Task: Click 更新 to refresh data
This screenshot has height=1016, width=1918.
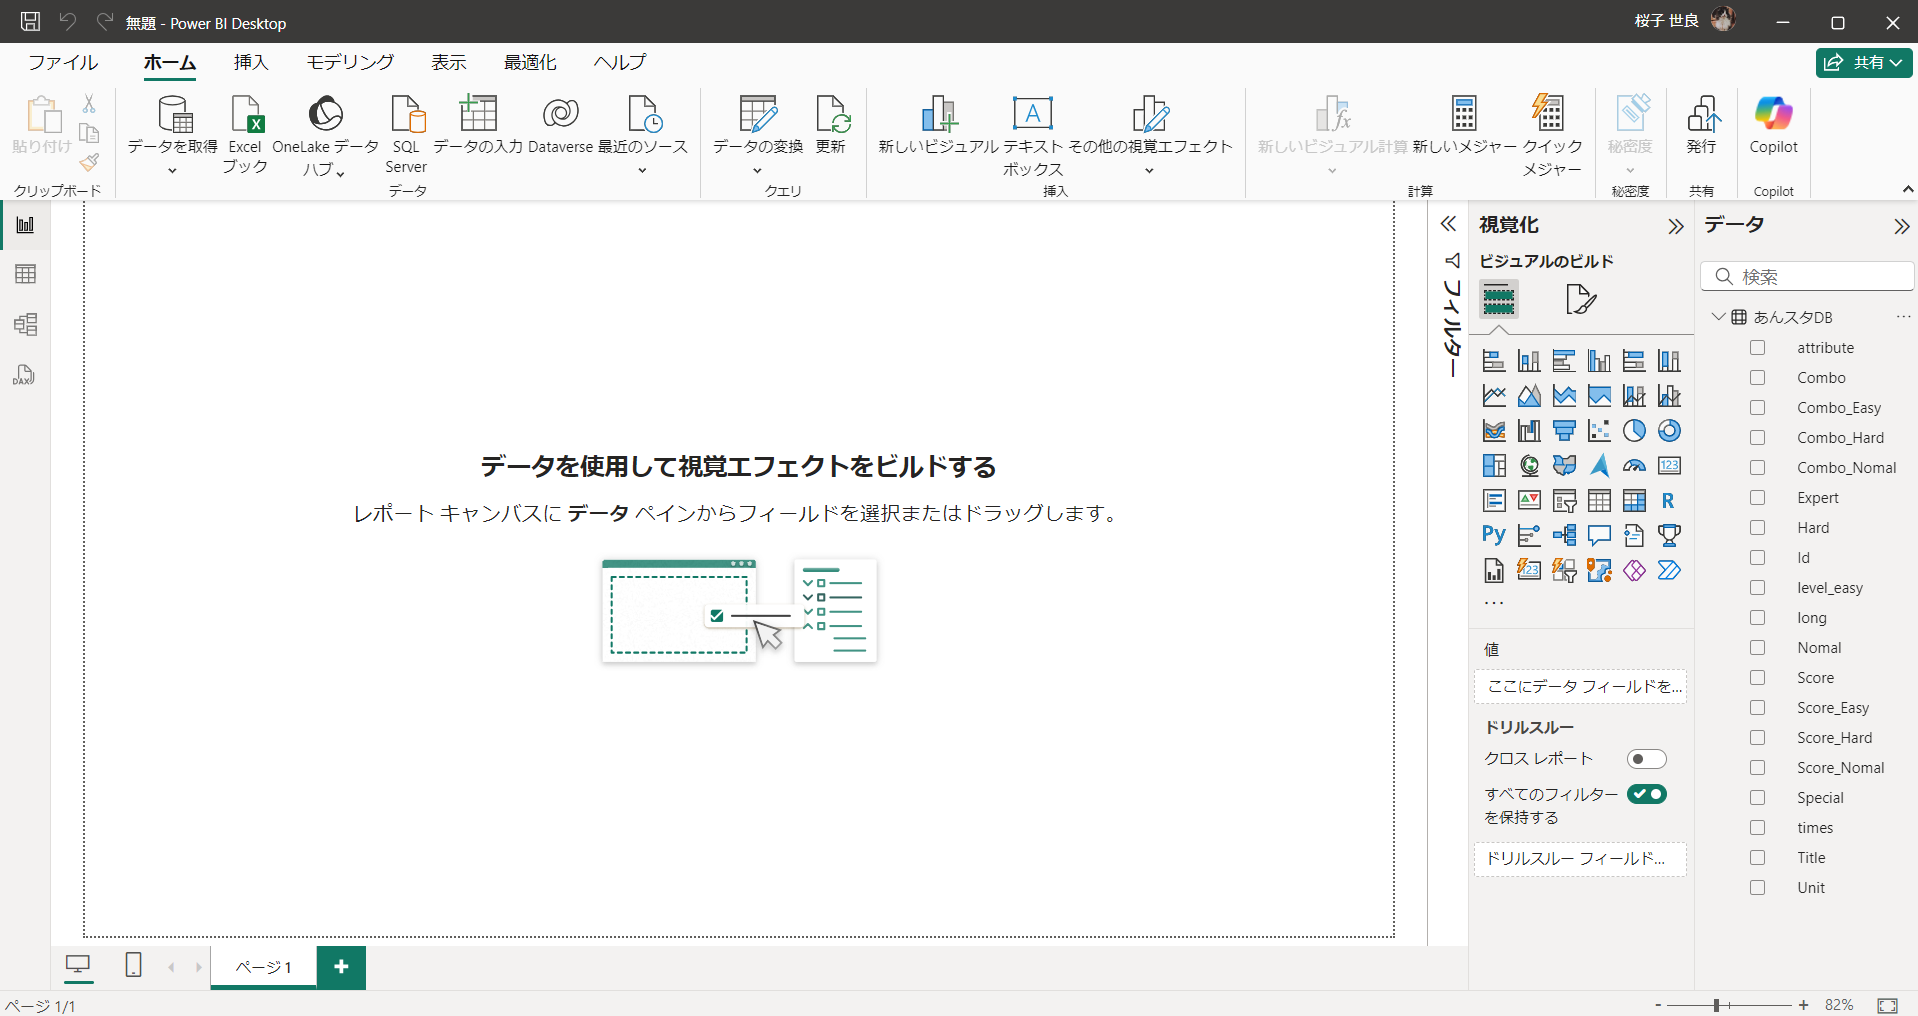Action: click(x=831, y=125)
